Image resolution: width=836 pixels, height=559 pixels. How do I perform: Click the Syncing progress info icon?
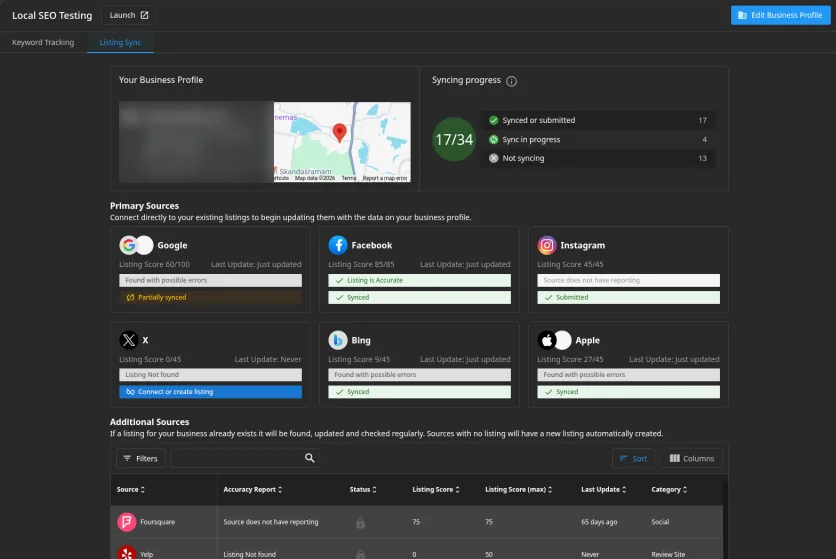511,81
